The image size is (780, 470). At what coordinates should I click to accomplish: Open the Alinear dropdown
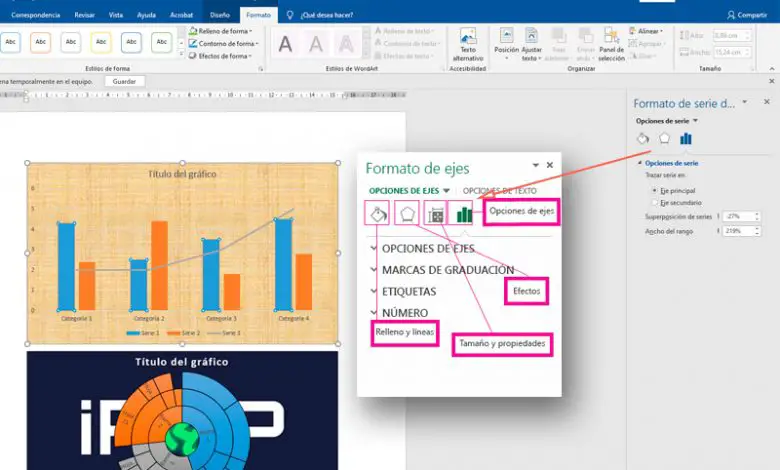[646, 31]
